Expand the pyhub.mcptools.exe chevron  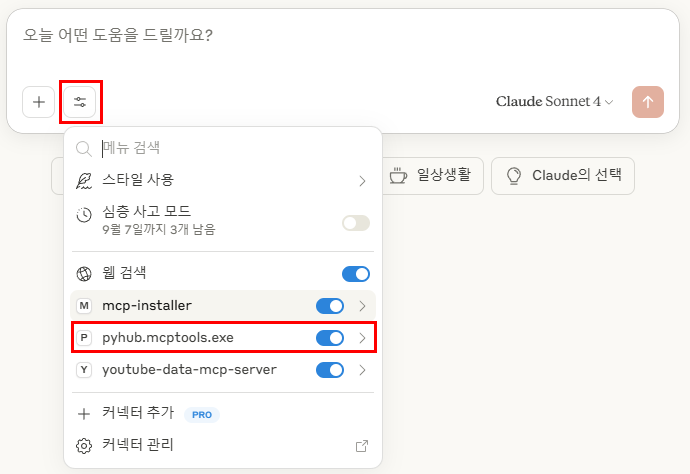tap(362, 338)
